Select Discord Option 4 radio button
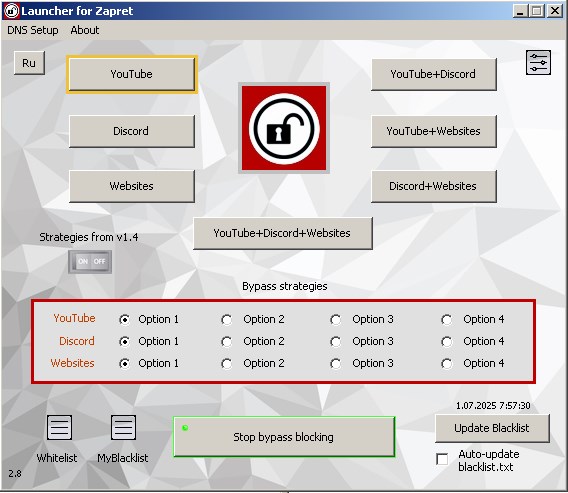The image size is (568, 493). pyautogui.click(x=447, y=342)
